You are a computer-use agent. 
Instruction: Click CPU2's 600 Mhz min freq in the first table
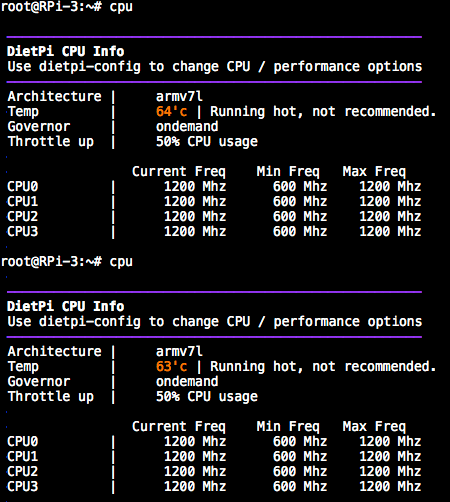pos(300,216)
